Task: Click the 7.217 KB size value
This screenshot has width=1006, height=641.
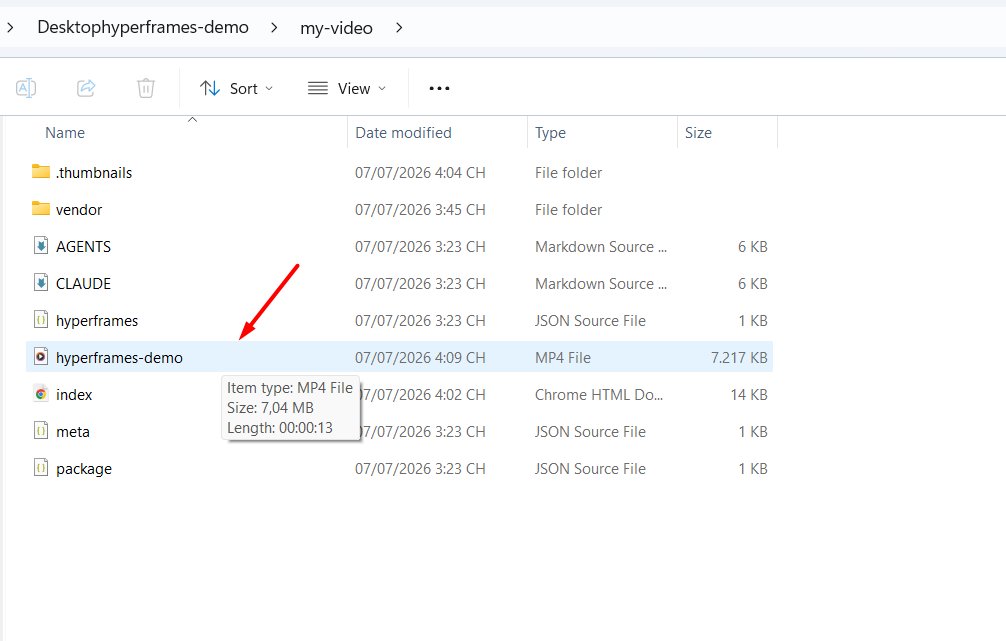Action: click(x=739, y=358)
